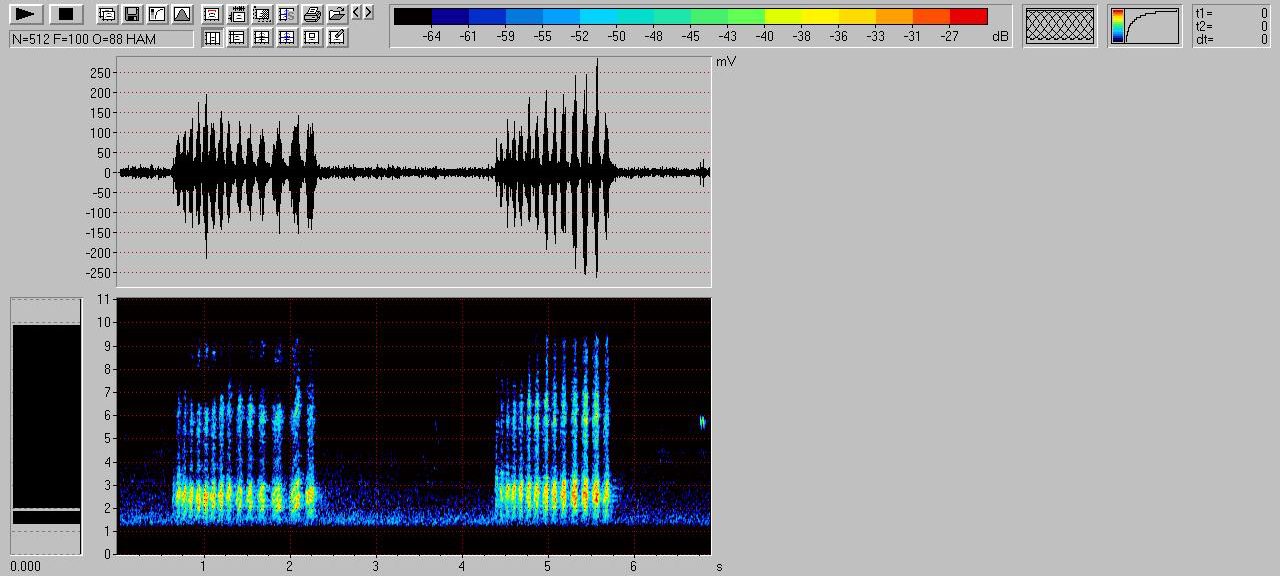Click the open folder icon

(x=337, y=14)
